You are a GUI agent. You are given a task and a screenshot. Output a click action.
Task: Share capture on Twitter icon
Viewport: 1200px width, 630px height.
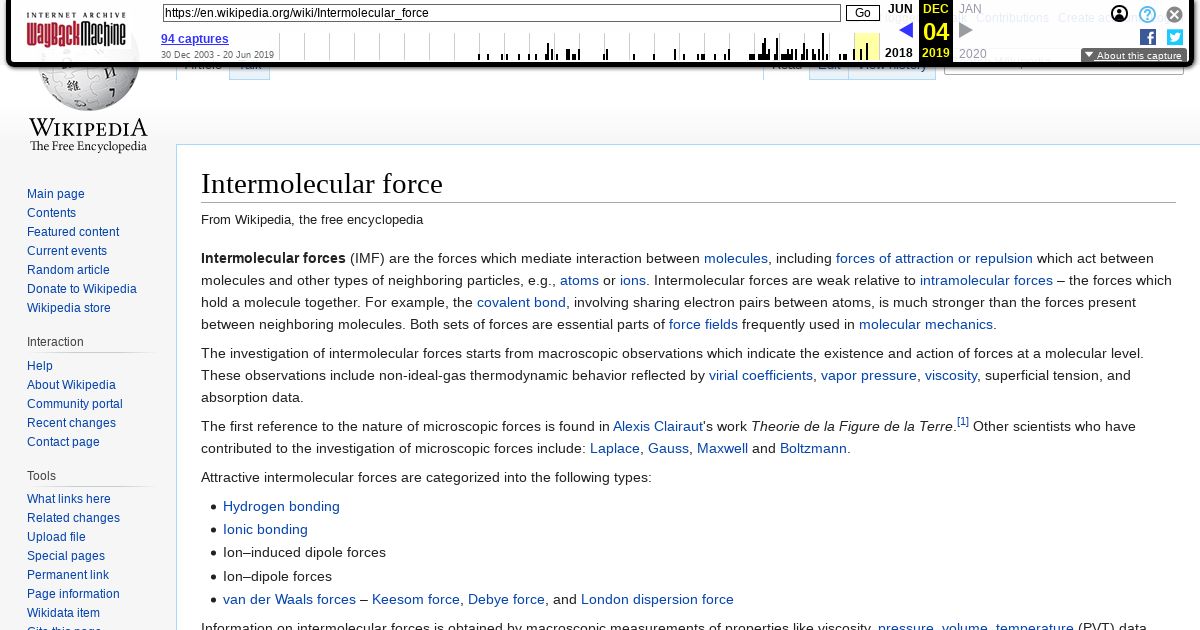point(1175,37)
